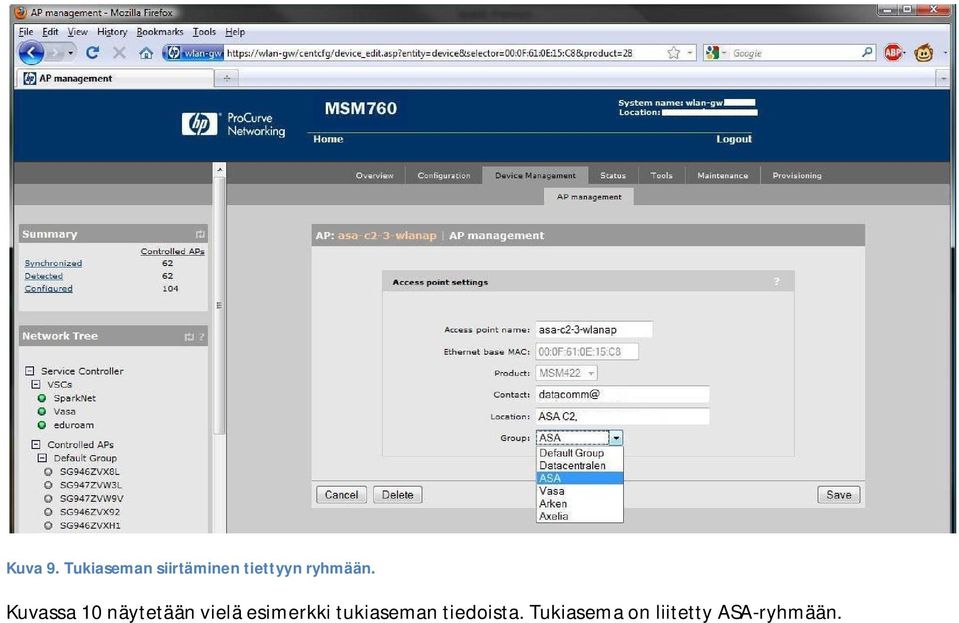Viewport: 959px width, 623px height.
Task: Click the Network Tree refresh icon
Action: [189, 337]
